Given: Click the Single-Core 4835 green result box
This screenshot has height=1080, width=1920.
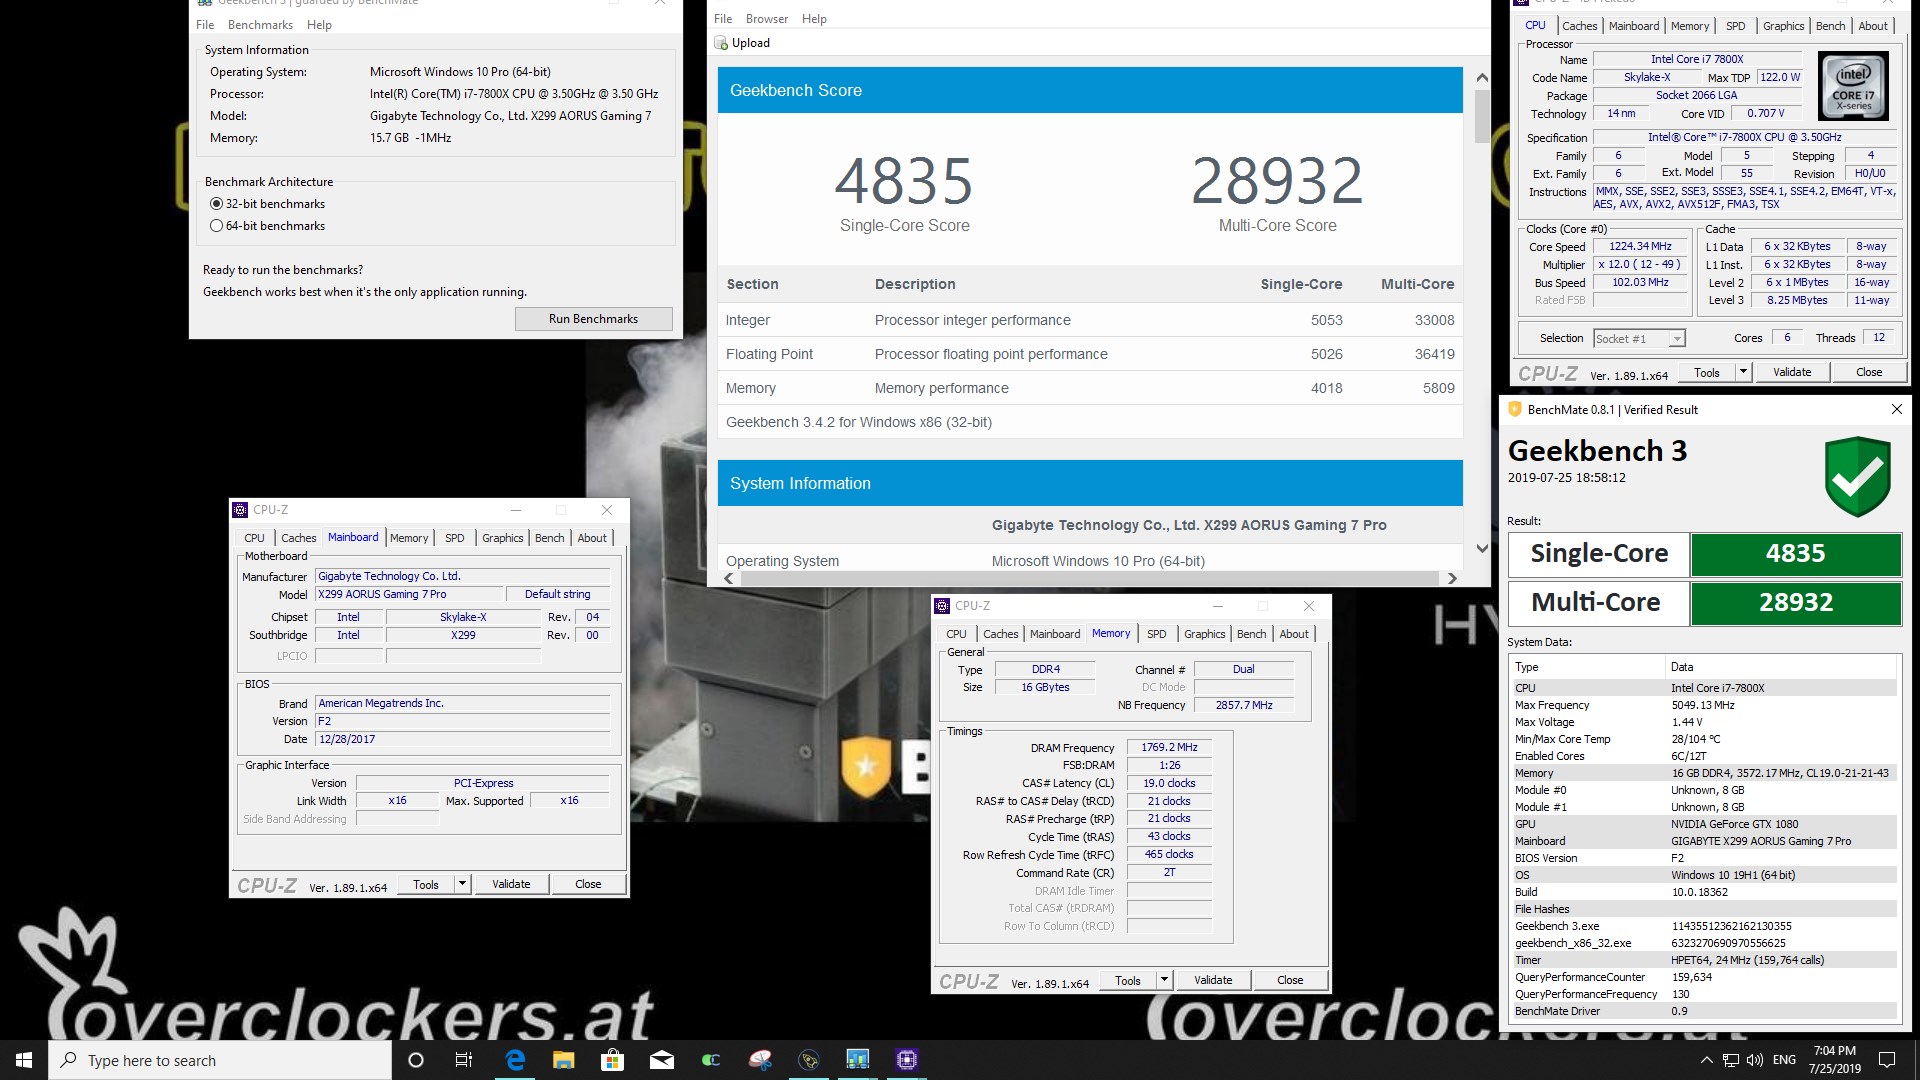Looking at the screenshot, I should tap(1795, 554).
